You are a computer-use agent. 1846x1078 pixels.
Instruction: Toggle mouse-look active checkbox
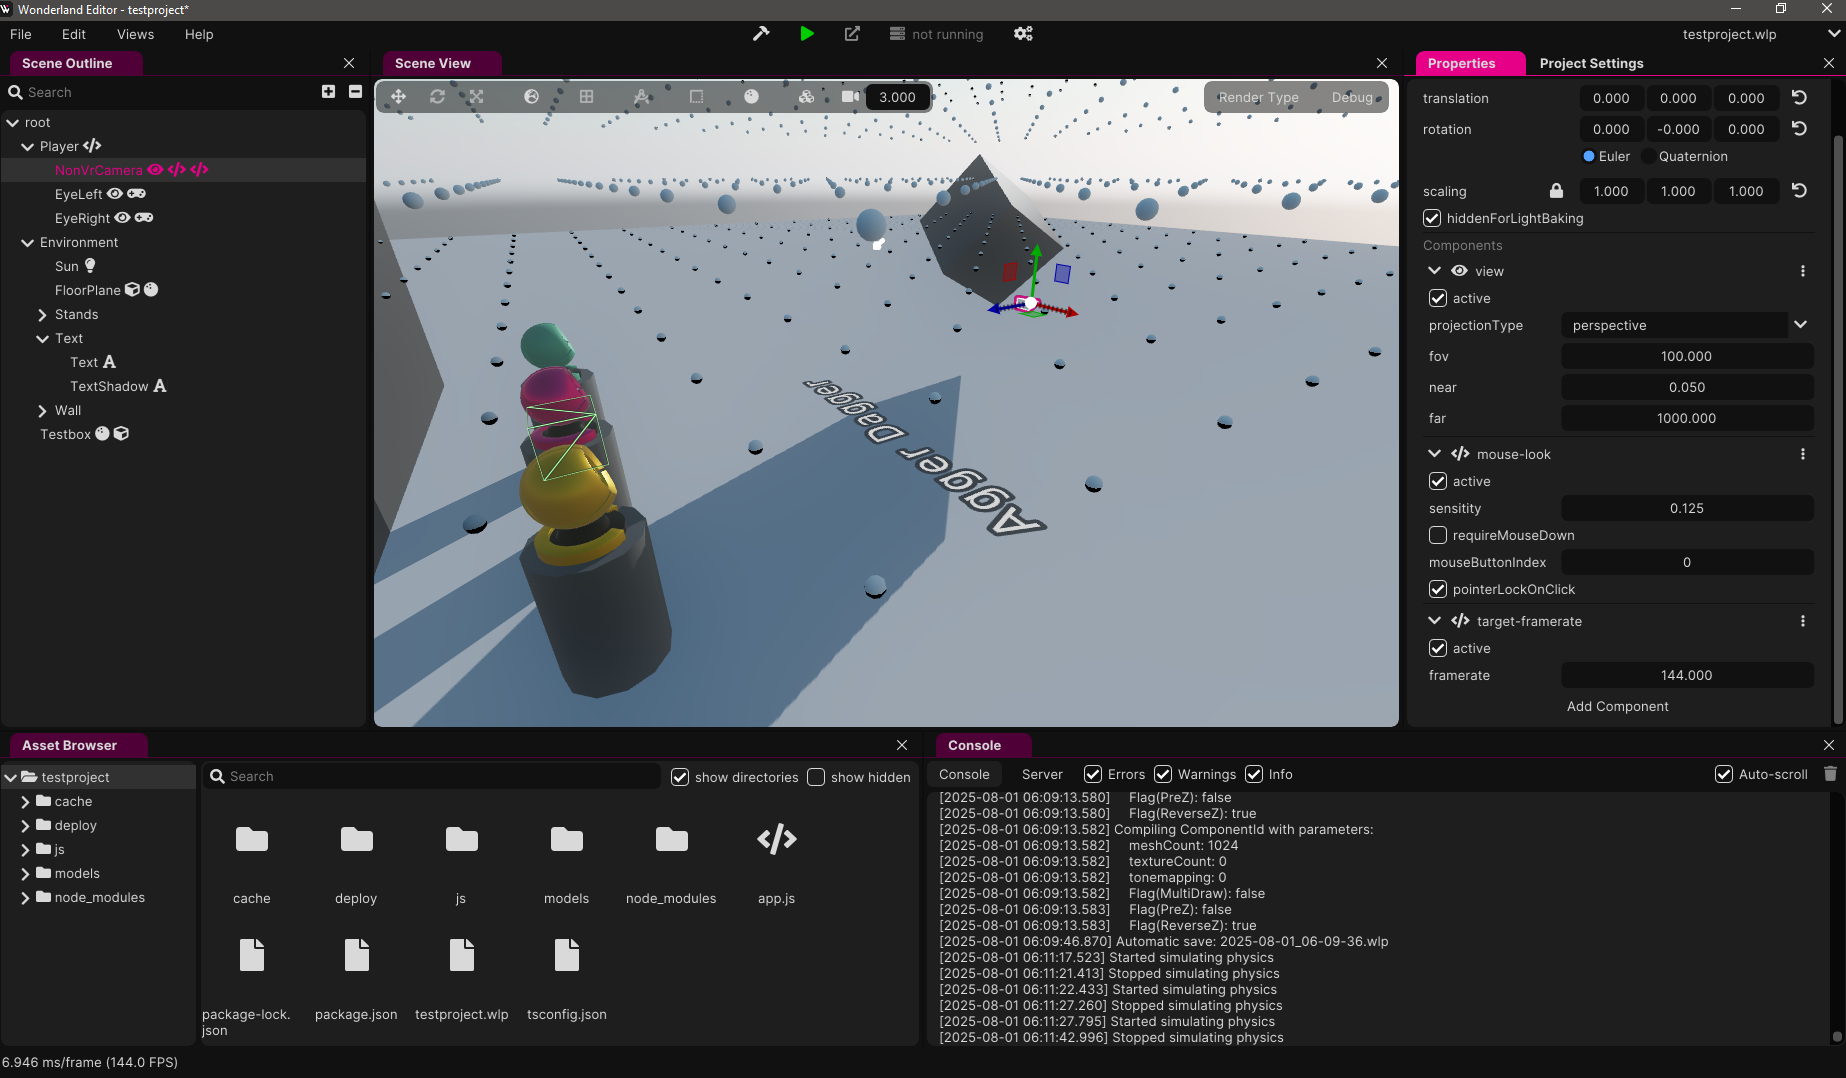point(1438,481)
